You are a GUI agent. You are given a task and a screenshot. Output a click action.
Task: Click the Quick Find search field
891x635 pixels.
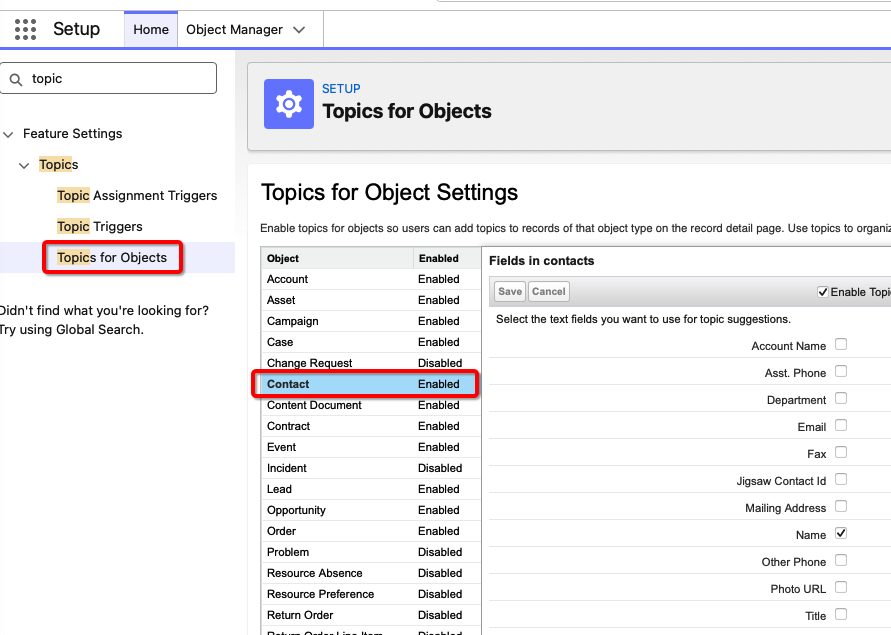120,78
